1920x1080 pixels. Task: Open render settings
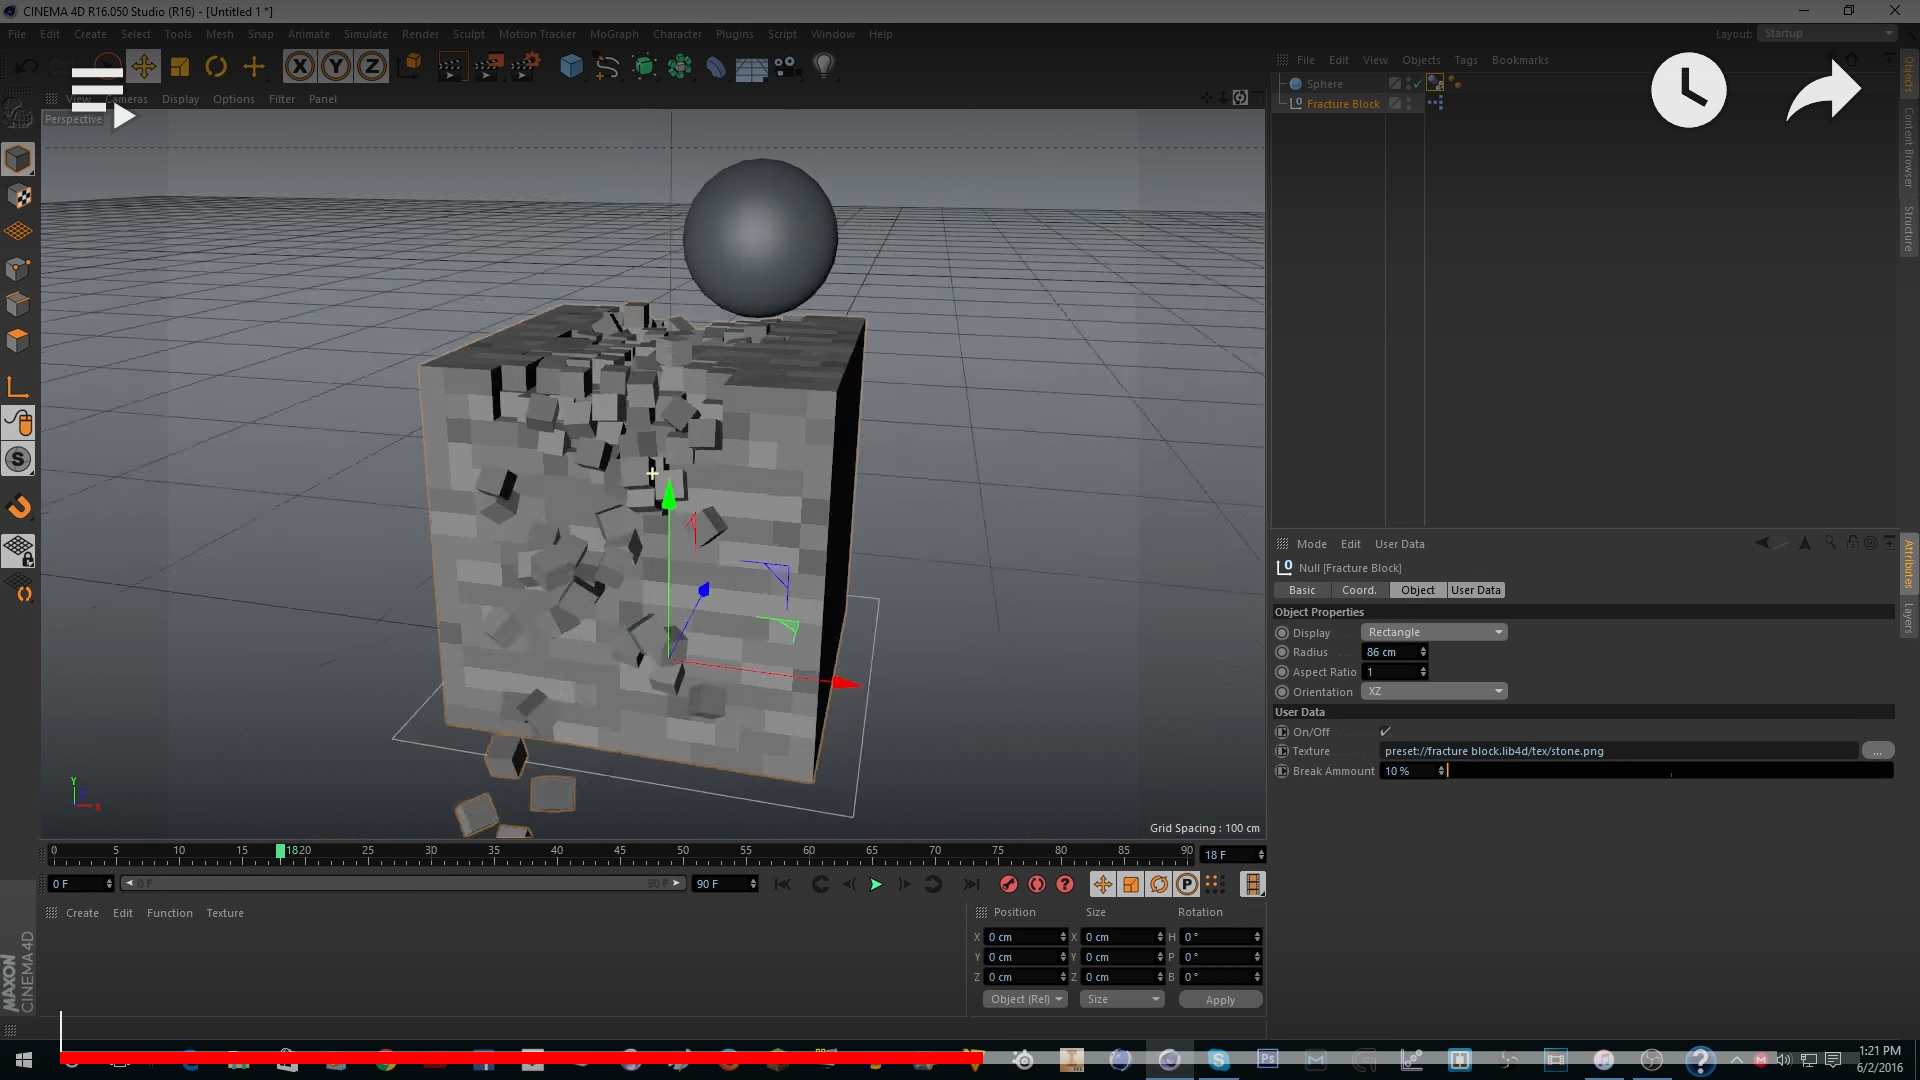pos(525,67)
